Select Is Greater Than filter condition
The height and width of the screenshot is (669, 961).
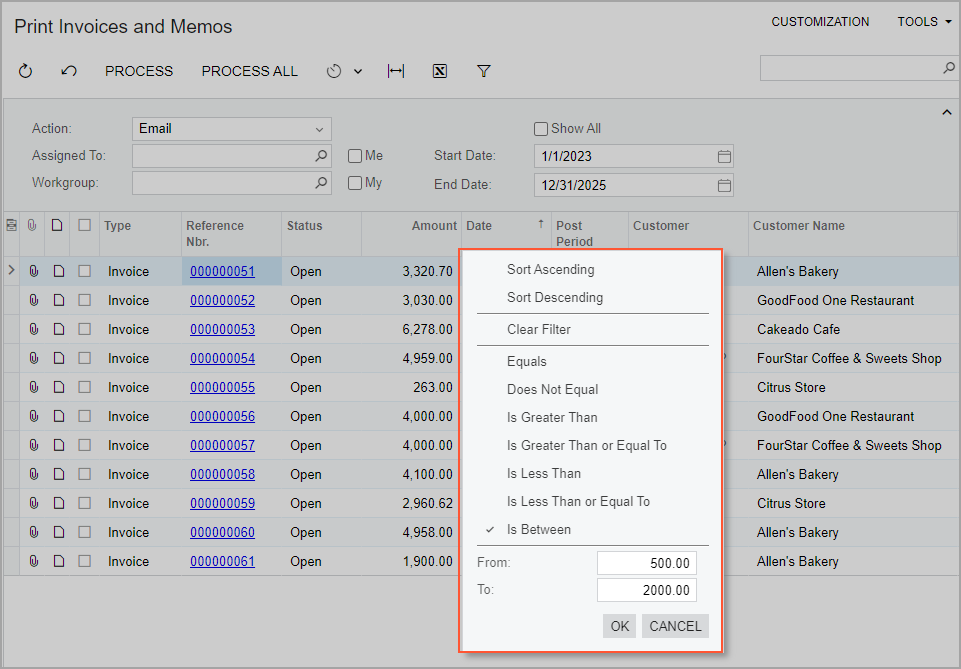pyautogui.click(x=552, y=417)
